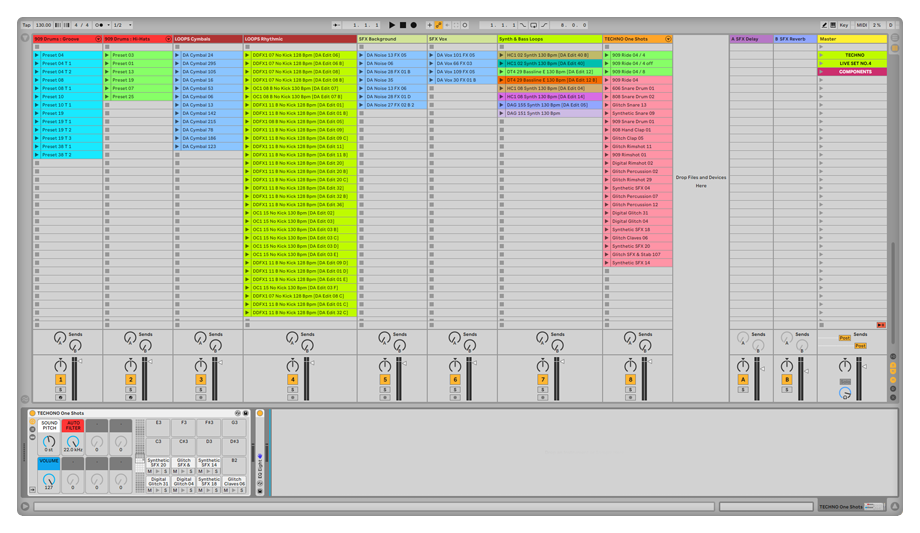The height and width of the screenshot is (533, 920).
Task: Fold the 909 Drums : Groove group
Action: 98,39
